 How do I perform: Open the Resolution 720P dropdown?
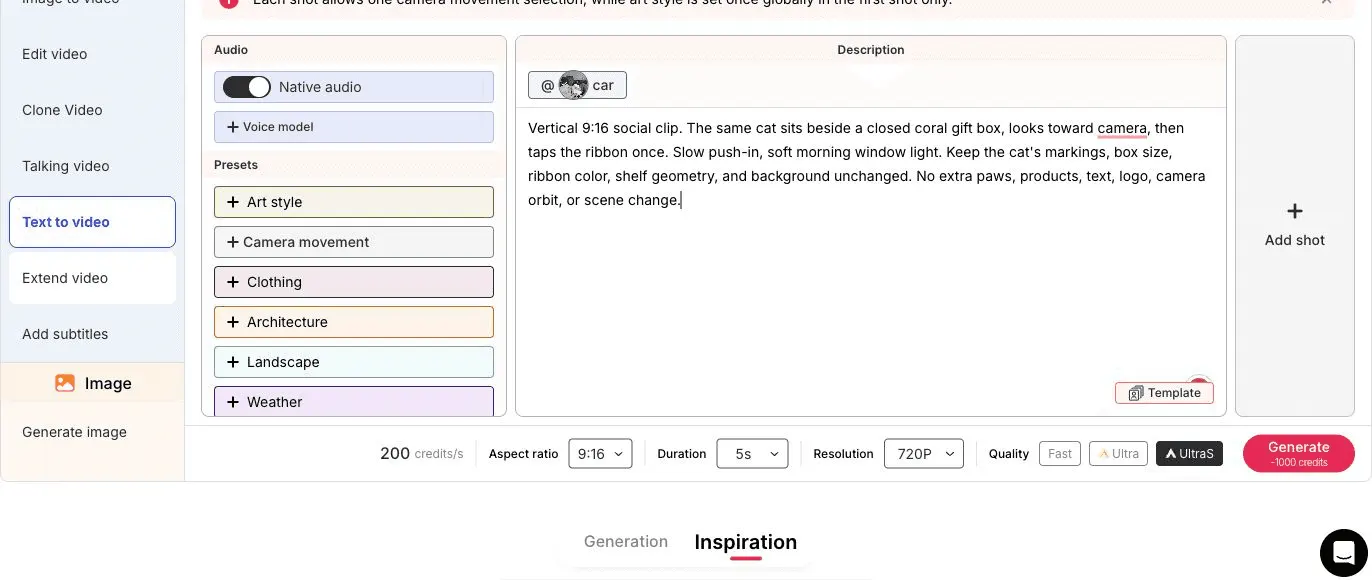tap(924, 453)
